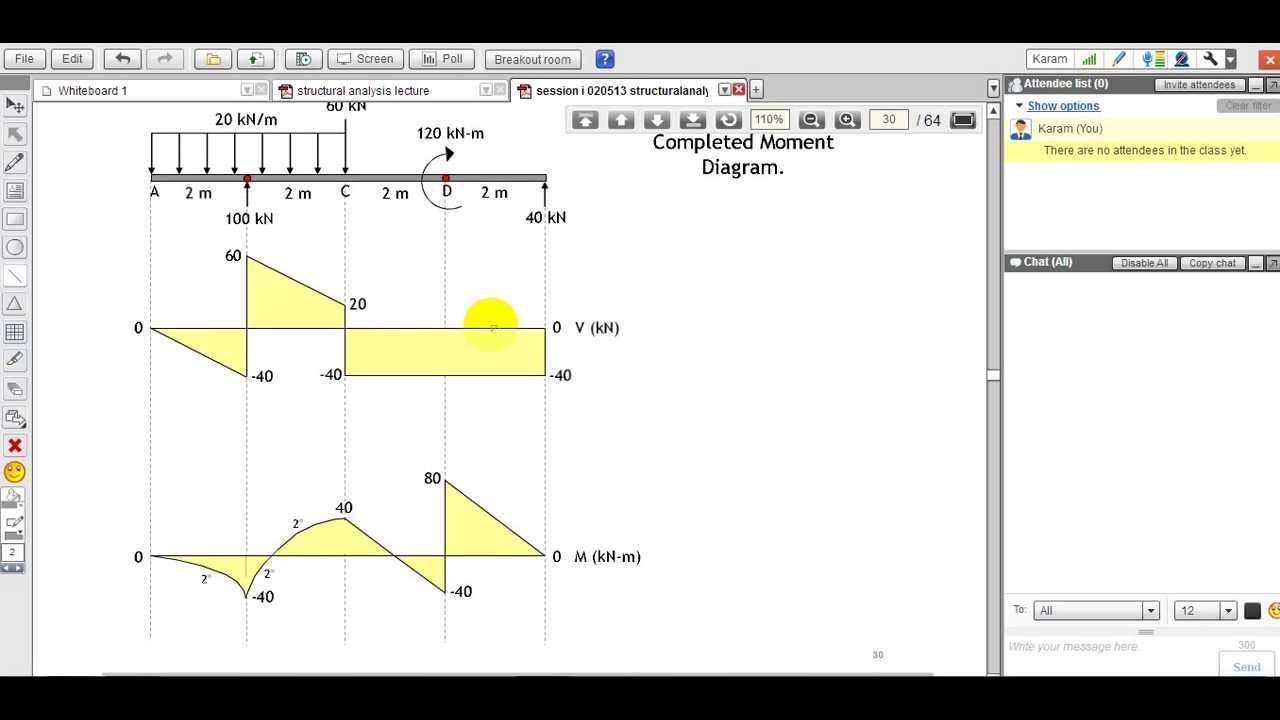The image size is (1280, 720).
Task: Zoom out with the minus magnifier
Action: [811, 120]
